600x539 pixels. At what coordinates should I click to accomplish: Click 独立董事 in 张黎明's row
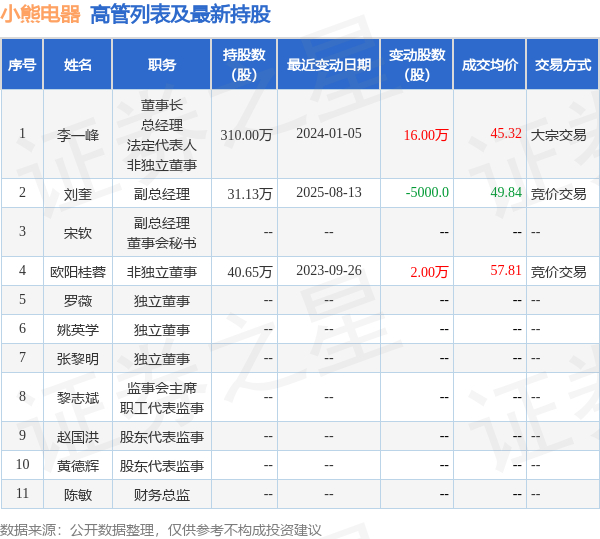coord(162,359)
